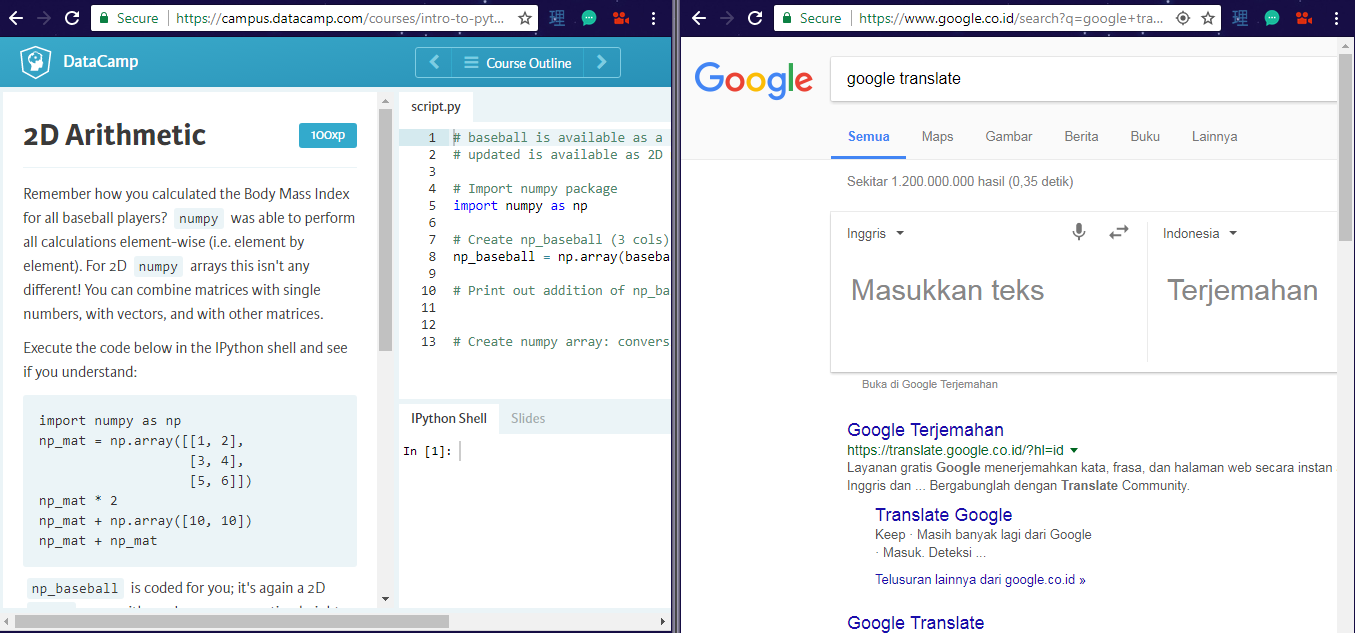1355x633 pixels.
Task: Click the instructions panel vertical scrollbar thumb
Action: [385, 229]
